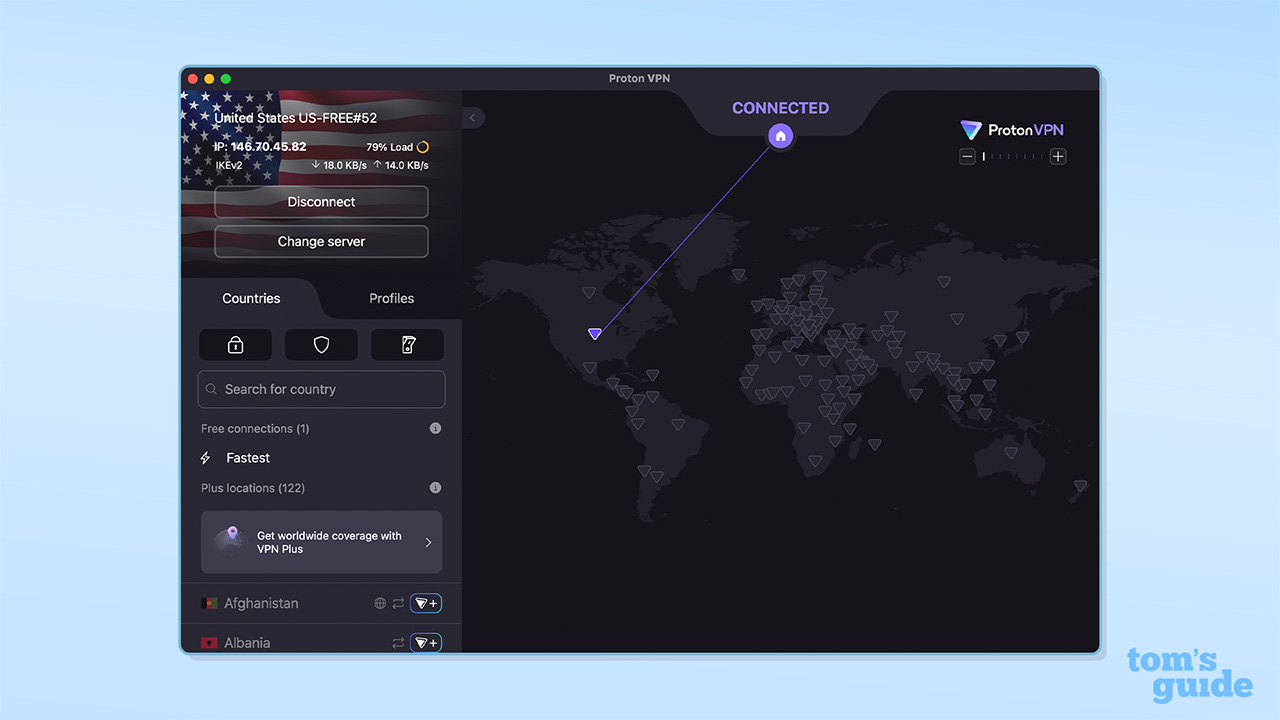1280x720 pixels.
Task: Click Afghanistan smart routing globe icon
Action: [x=380, y=603]
